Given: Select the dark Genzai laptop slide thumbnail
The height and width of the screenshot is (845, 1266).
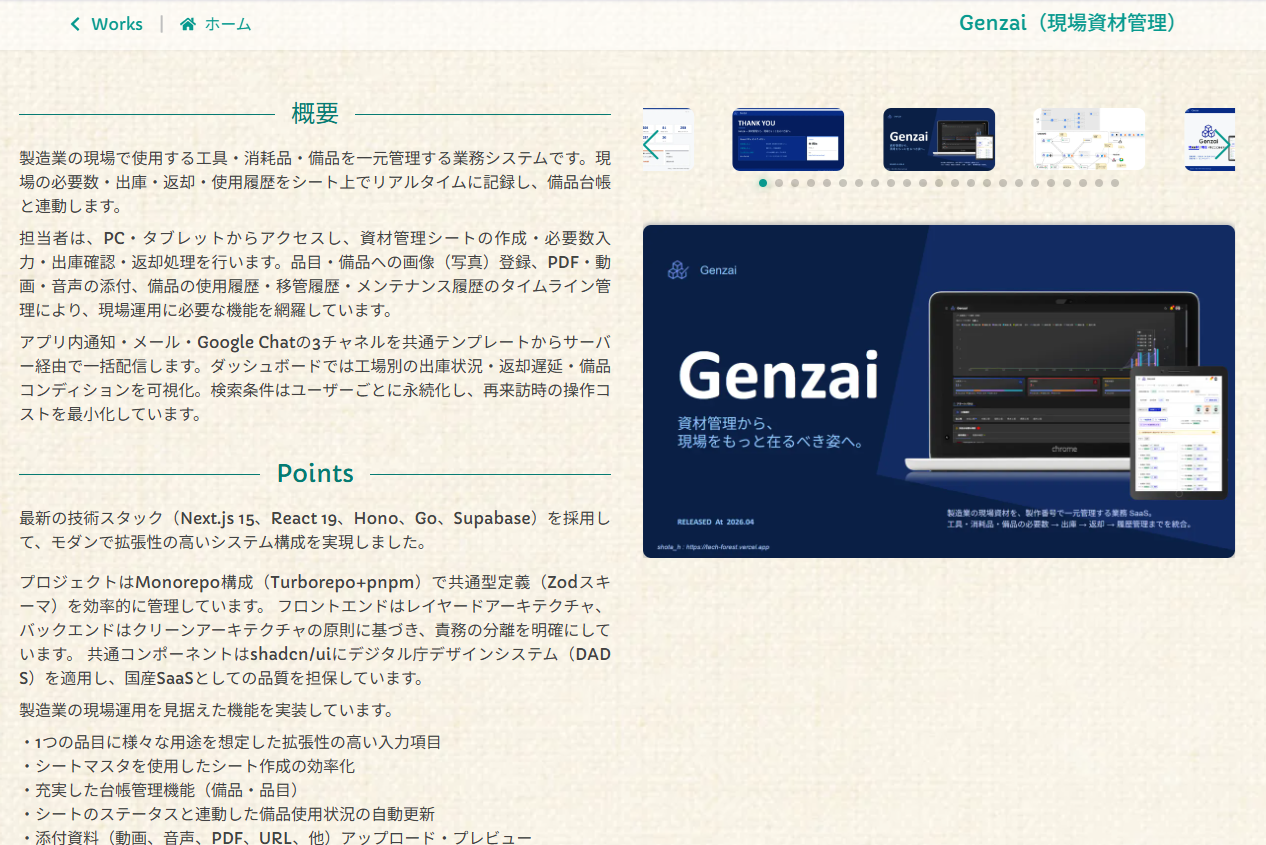Looking at the screenshot, I should 939,139.
